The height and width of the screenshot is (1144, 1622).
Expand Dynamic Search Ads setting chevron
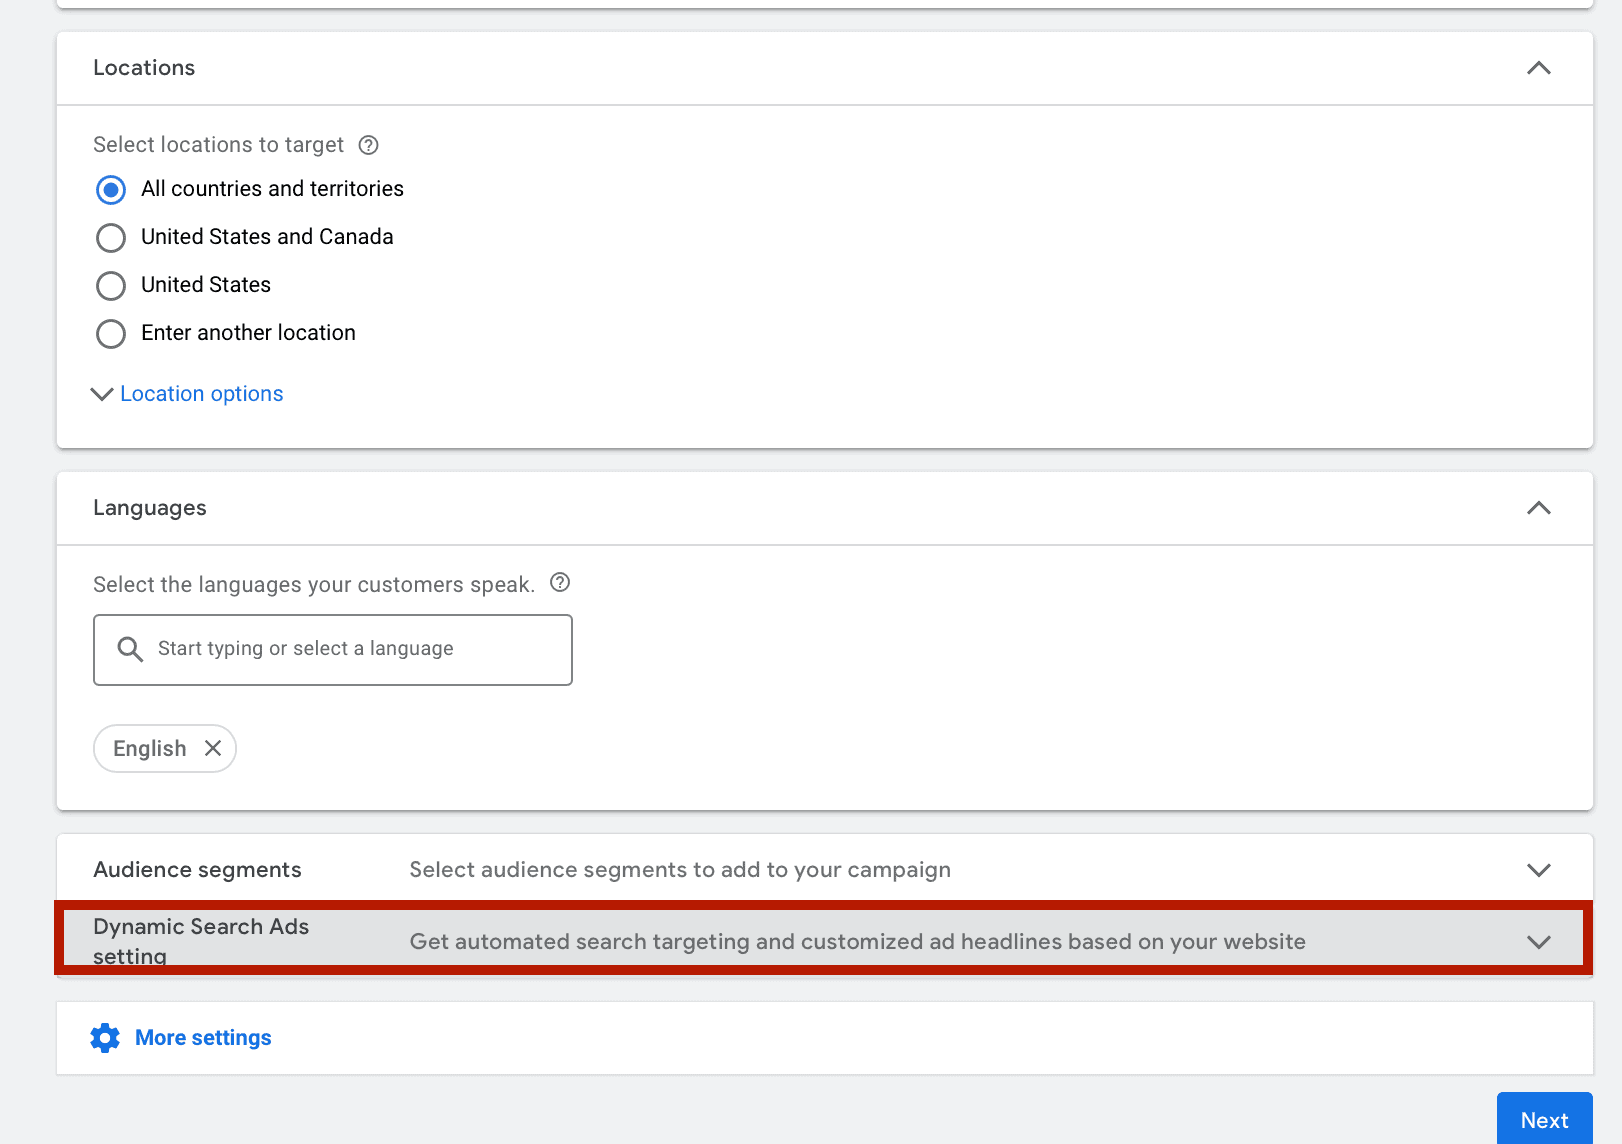point(1539,942)
